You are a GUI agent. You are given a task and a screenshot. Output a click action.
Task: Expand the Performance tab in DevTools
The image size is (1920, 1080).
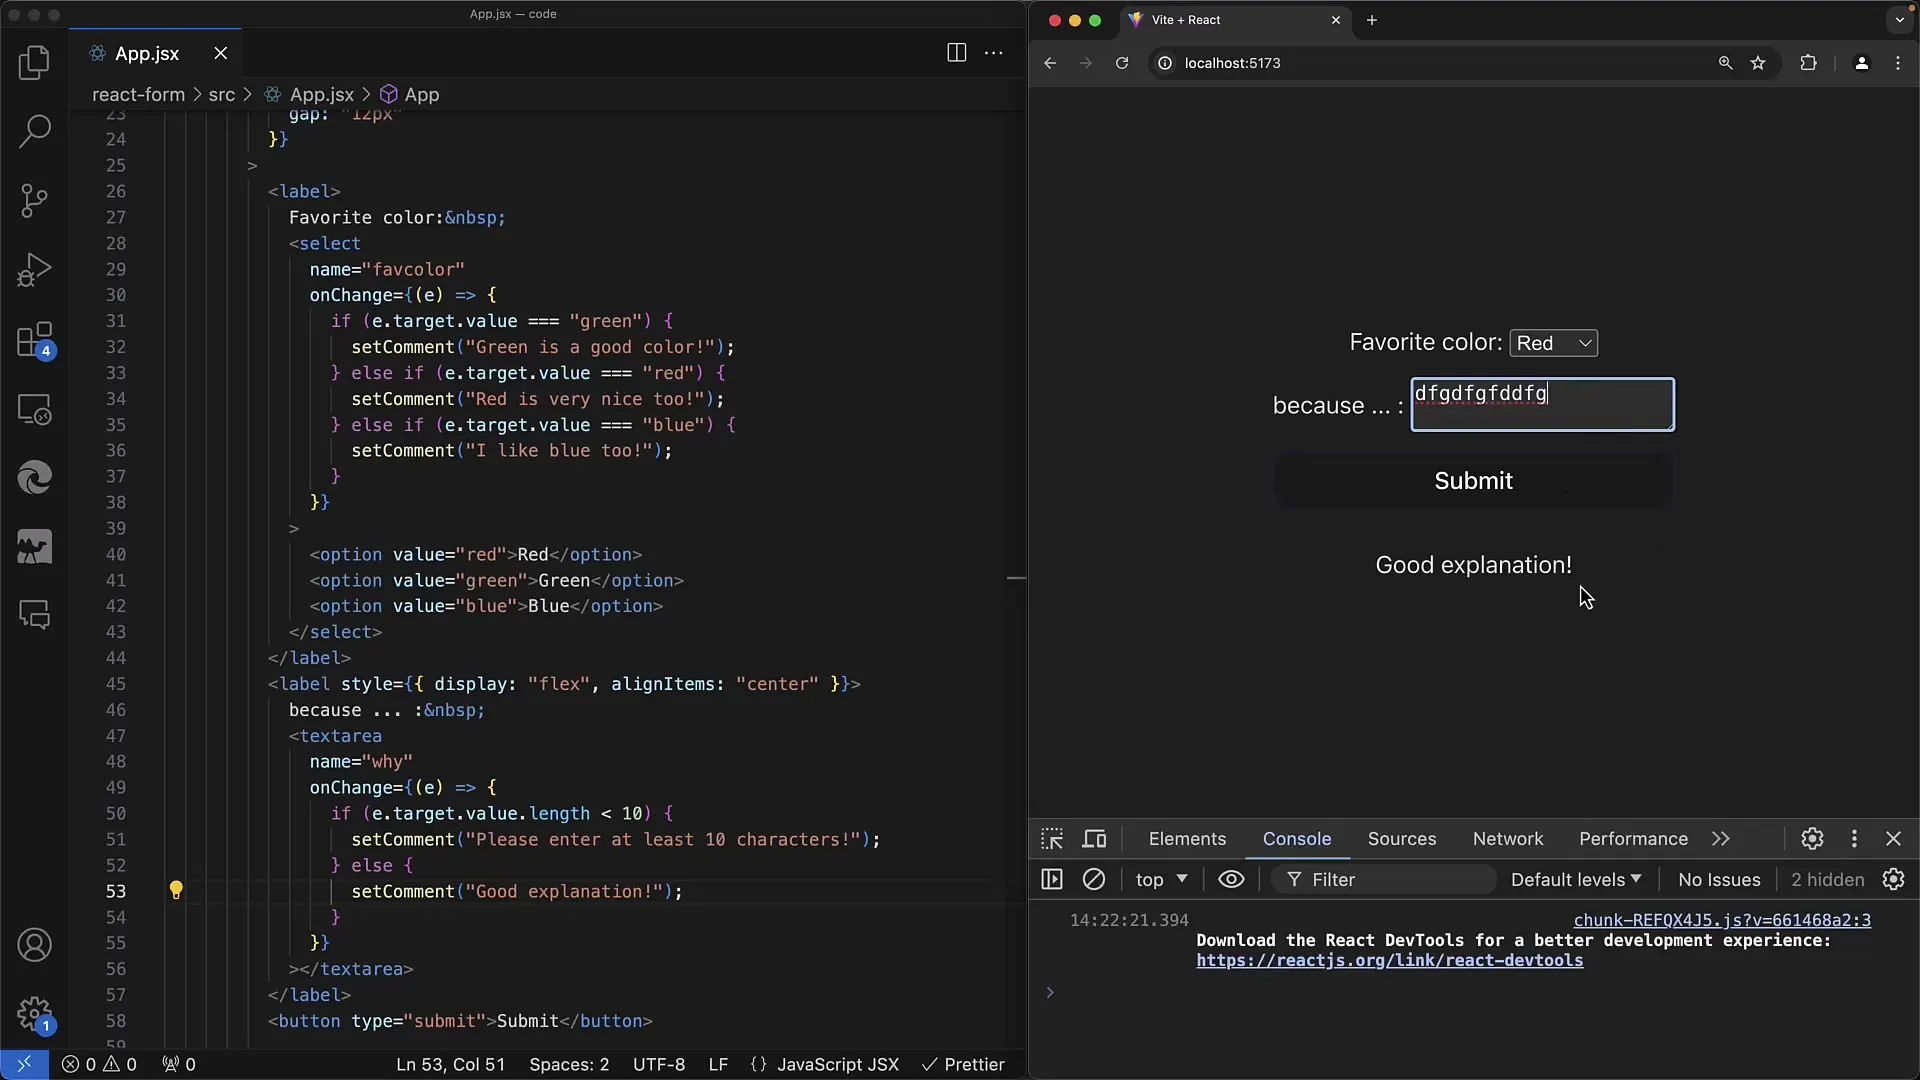[1634, 837]
